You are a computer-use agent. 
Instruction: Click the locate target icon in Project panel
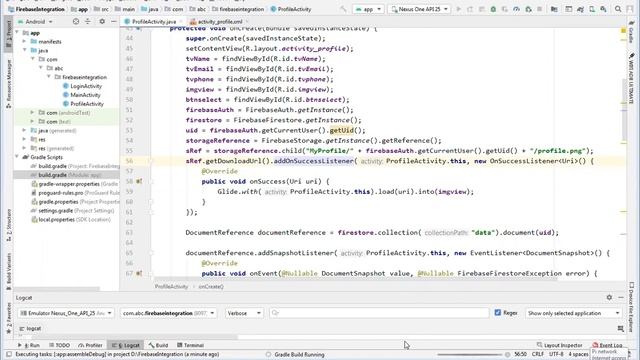[76, 21]
